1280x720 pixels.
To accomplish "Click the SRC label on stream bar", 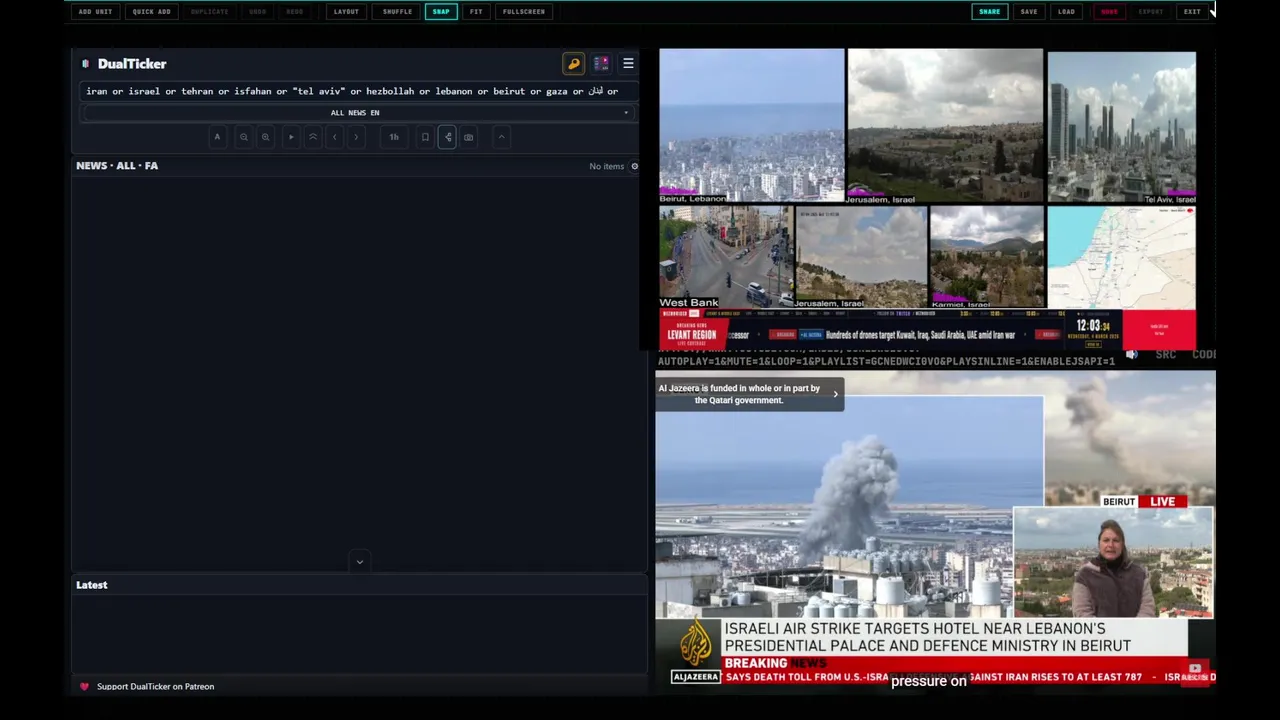I will tap(1165, 355).
